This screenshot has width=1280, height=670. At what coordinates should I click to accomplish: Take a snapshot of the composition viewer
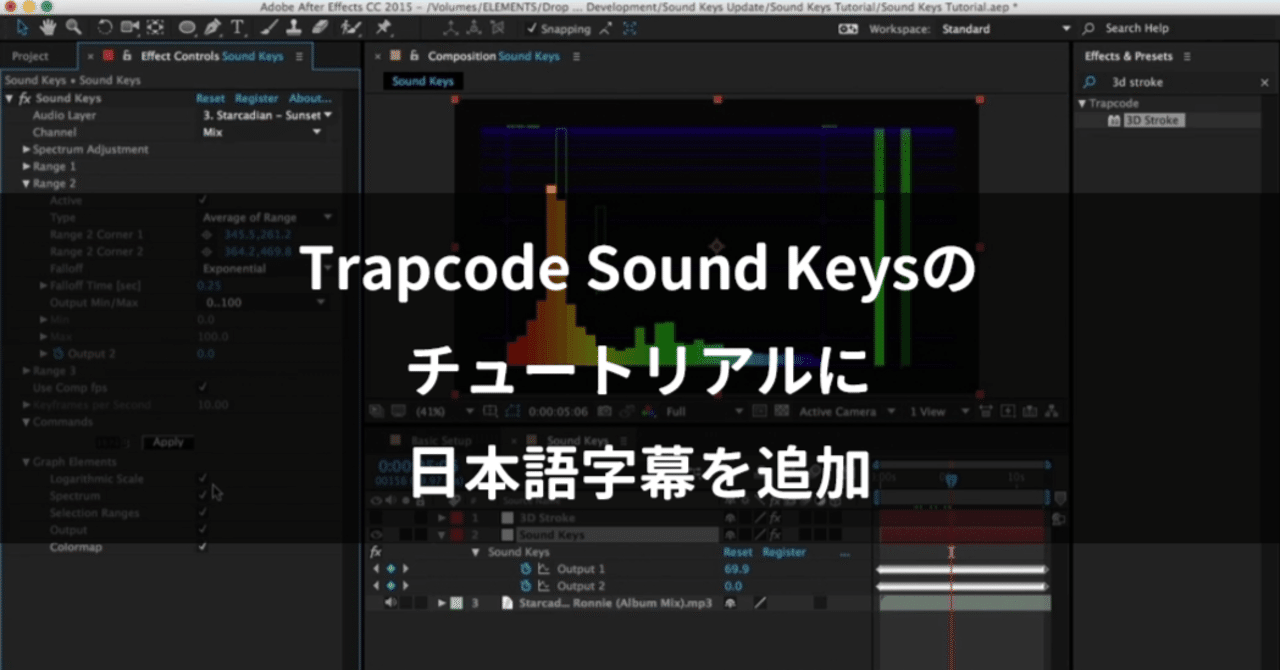pos(606,411)
